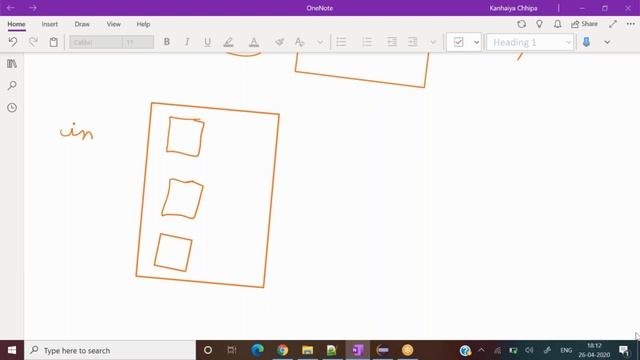The height and width of the screenshot is (360, 640).
Task: Click the Paste clipboard icon
Action: [x=53, y=42]
